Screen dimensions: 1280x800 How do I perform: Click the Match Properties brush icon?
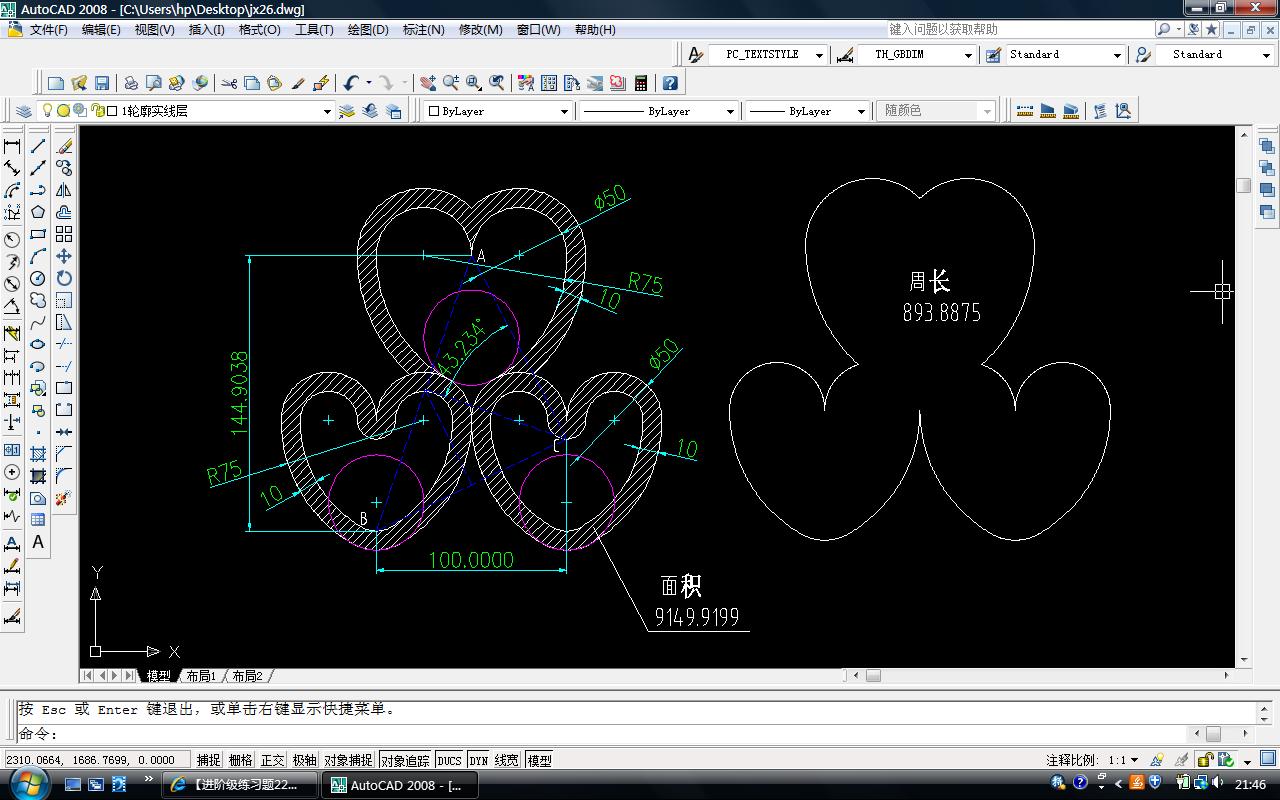(298, 83)
